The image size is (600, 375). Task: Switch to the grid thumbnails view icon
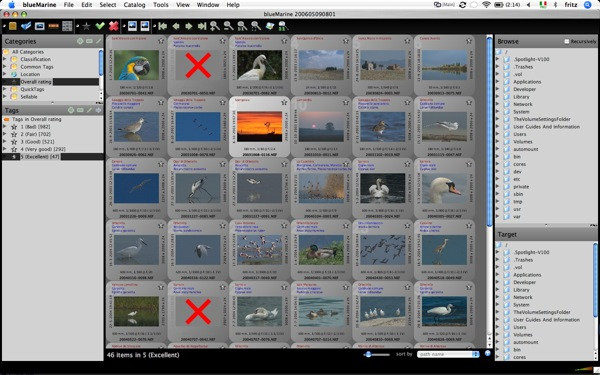[x=67, y=26]
